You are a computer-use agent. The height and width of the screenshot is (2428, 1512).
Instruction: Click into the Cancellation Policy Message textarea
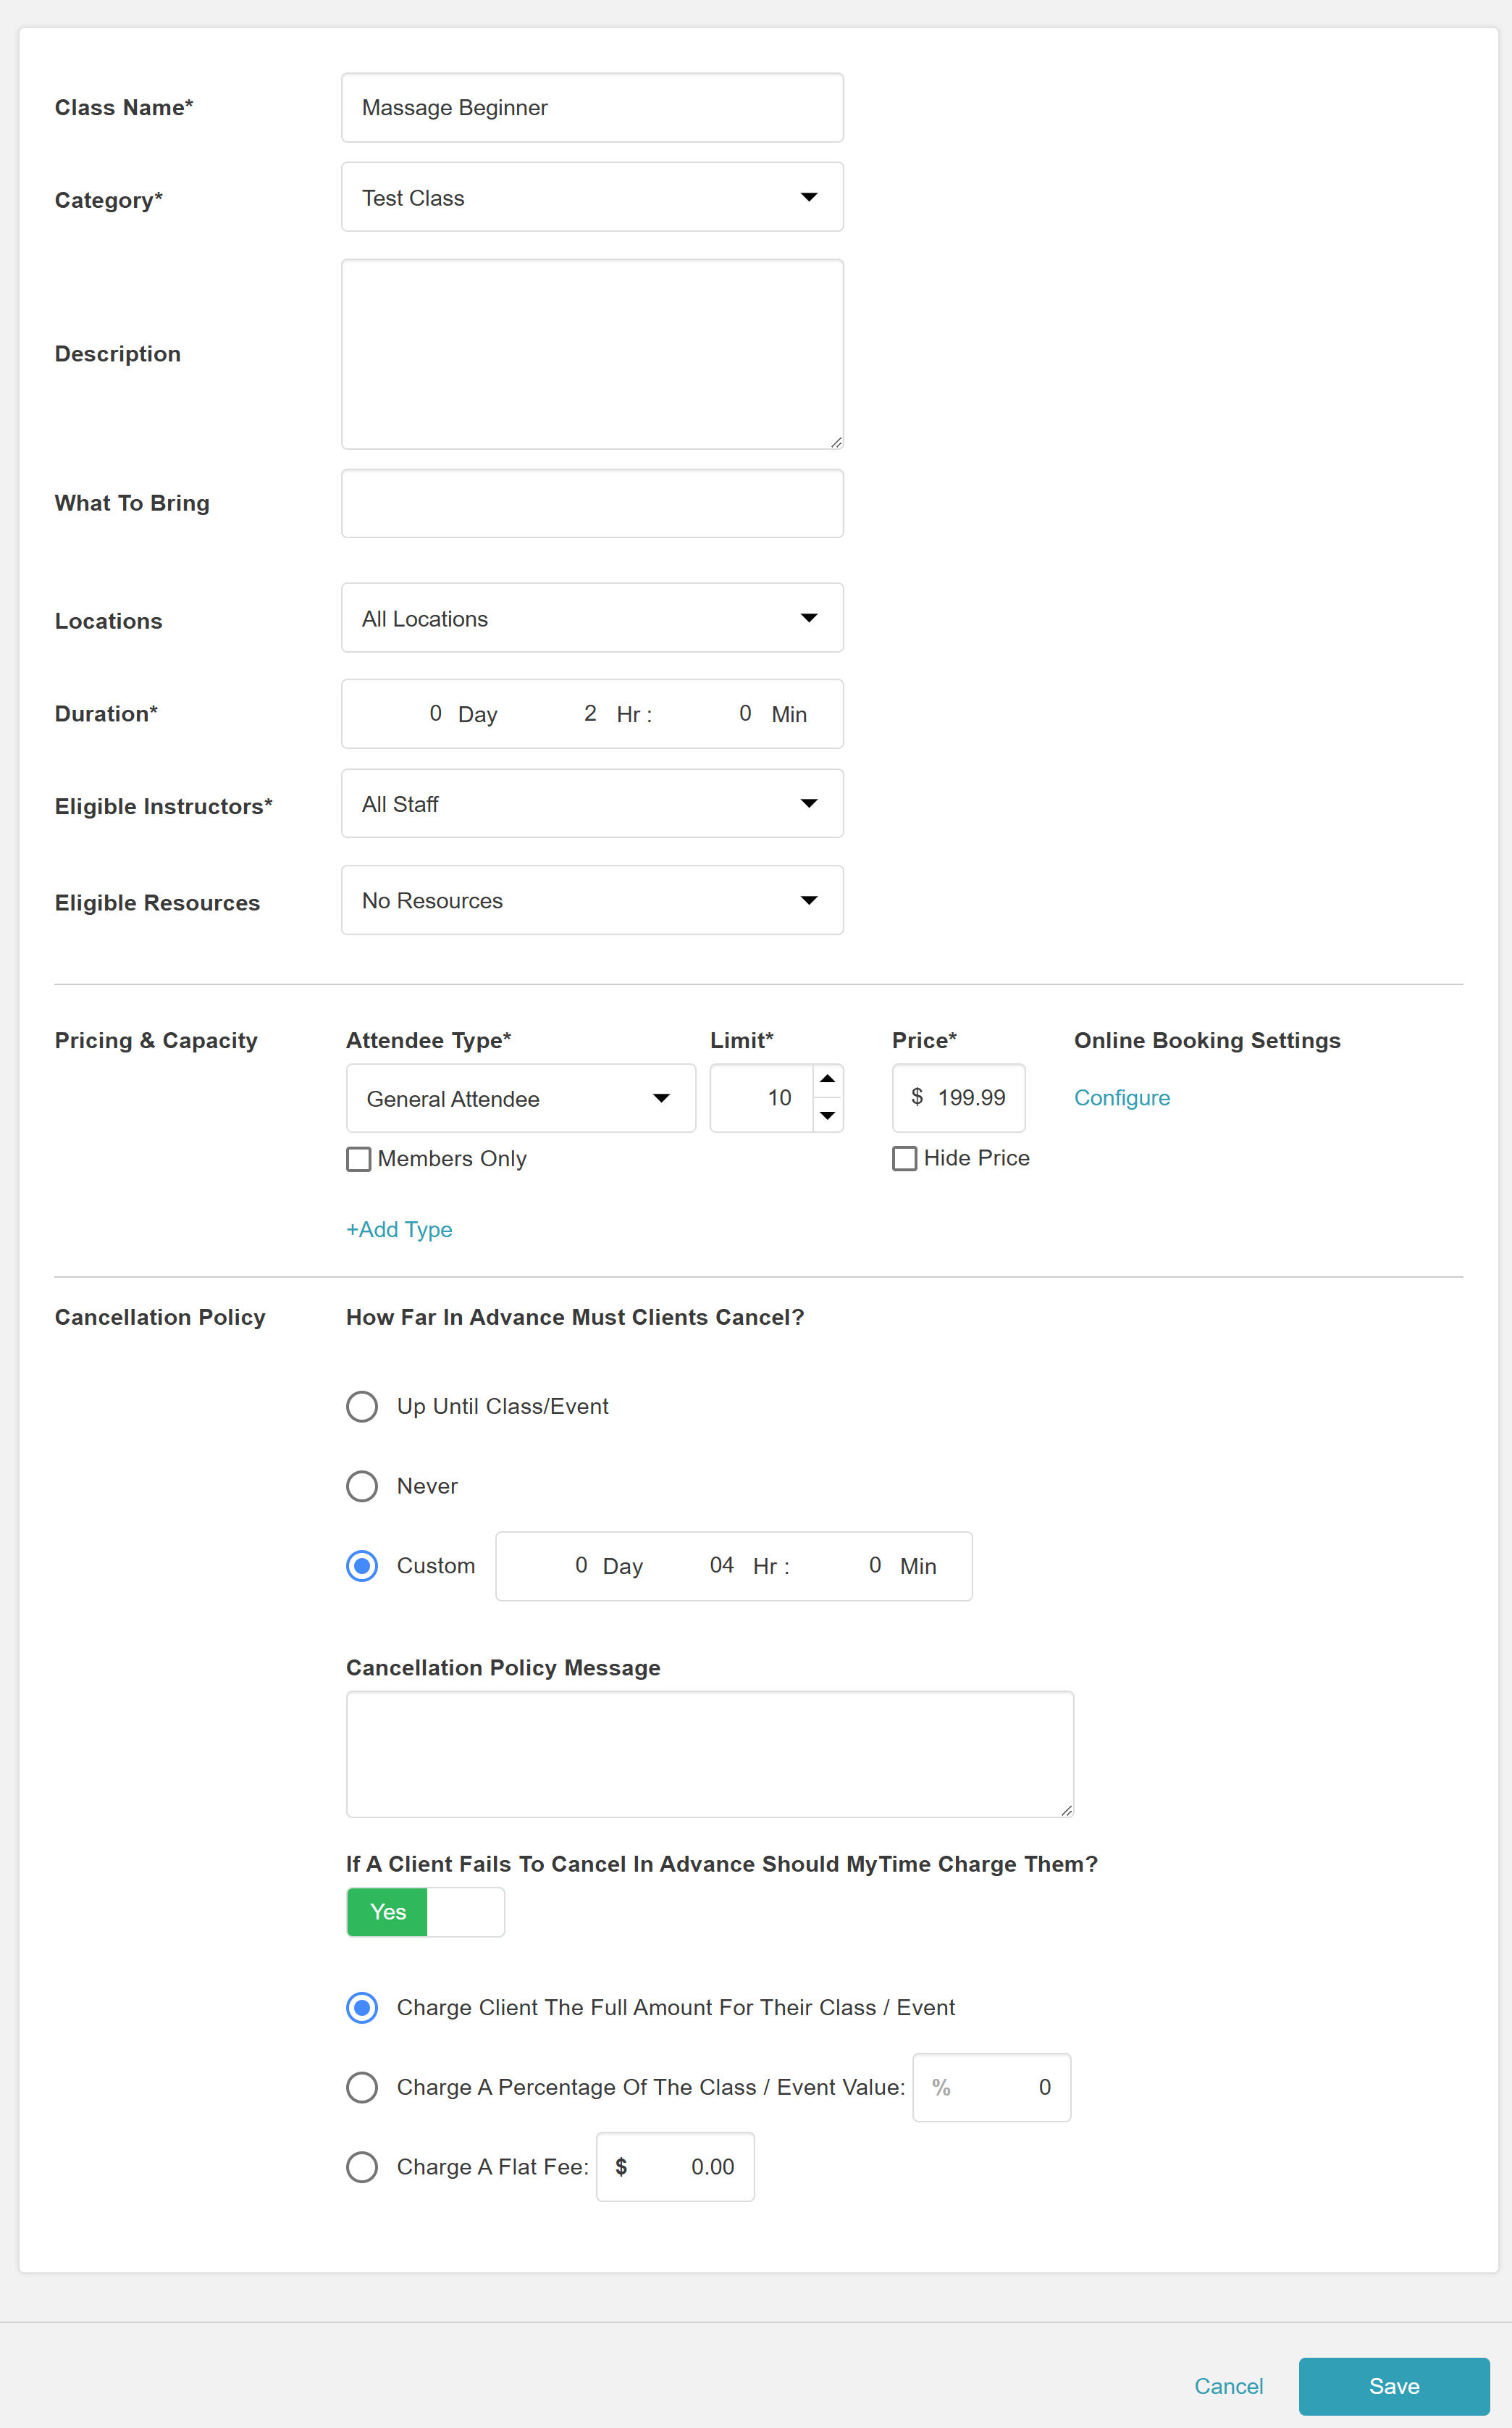pyautogui.click(x=709, y=1754)
